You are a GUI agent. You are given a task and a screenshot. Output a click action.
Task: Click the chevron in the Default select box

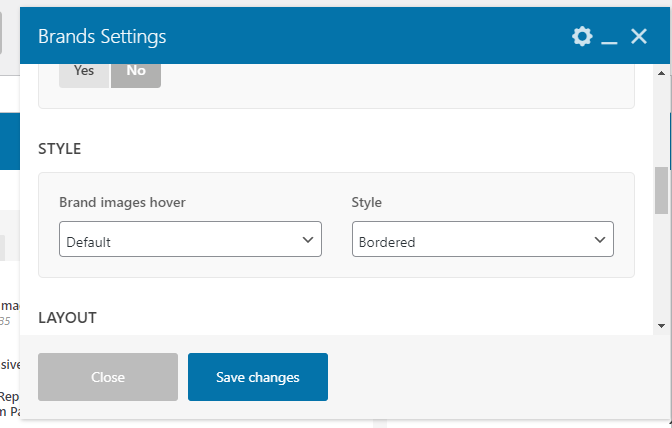[307, 240]
